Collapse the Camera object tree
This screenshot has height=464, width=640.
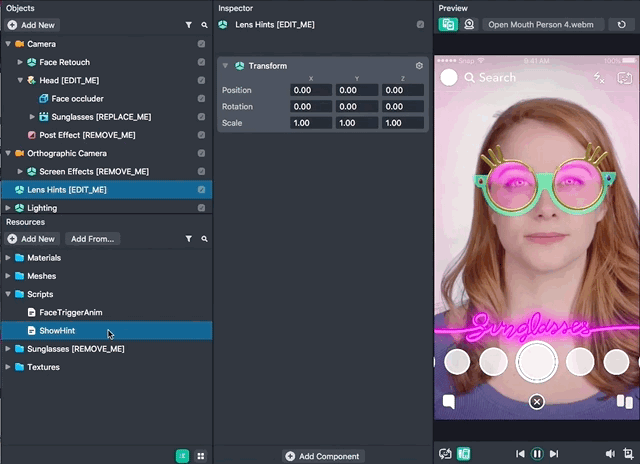[8, 44]
